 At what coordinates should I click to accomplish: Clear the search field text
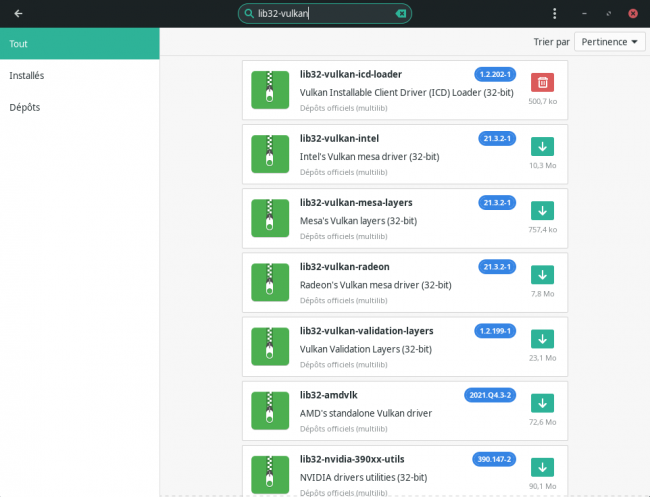(400, 14)
